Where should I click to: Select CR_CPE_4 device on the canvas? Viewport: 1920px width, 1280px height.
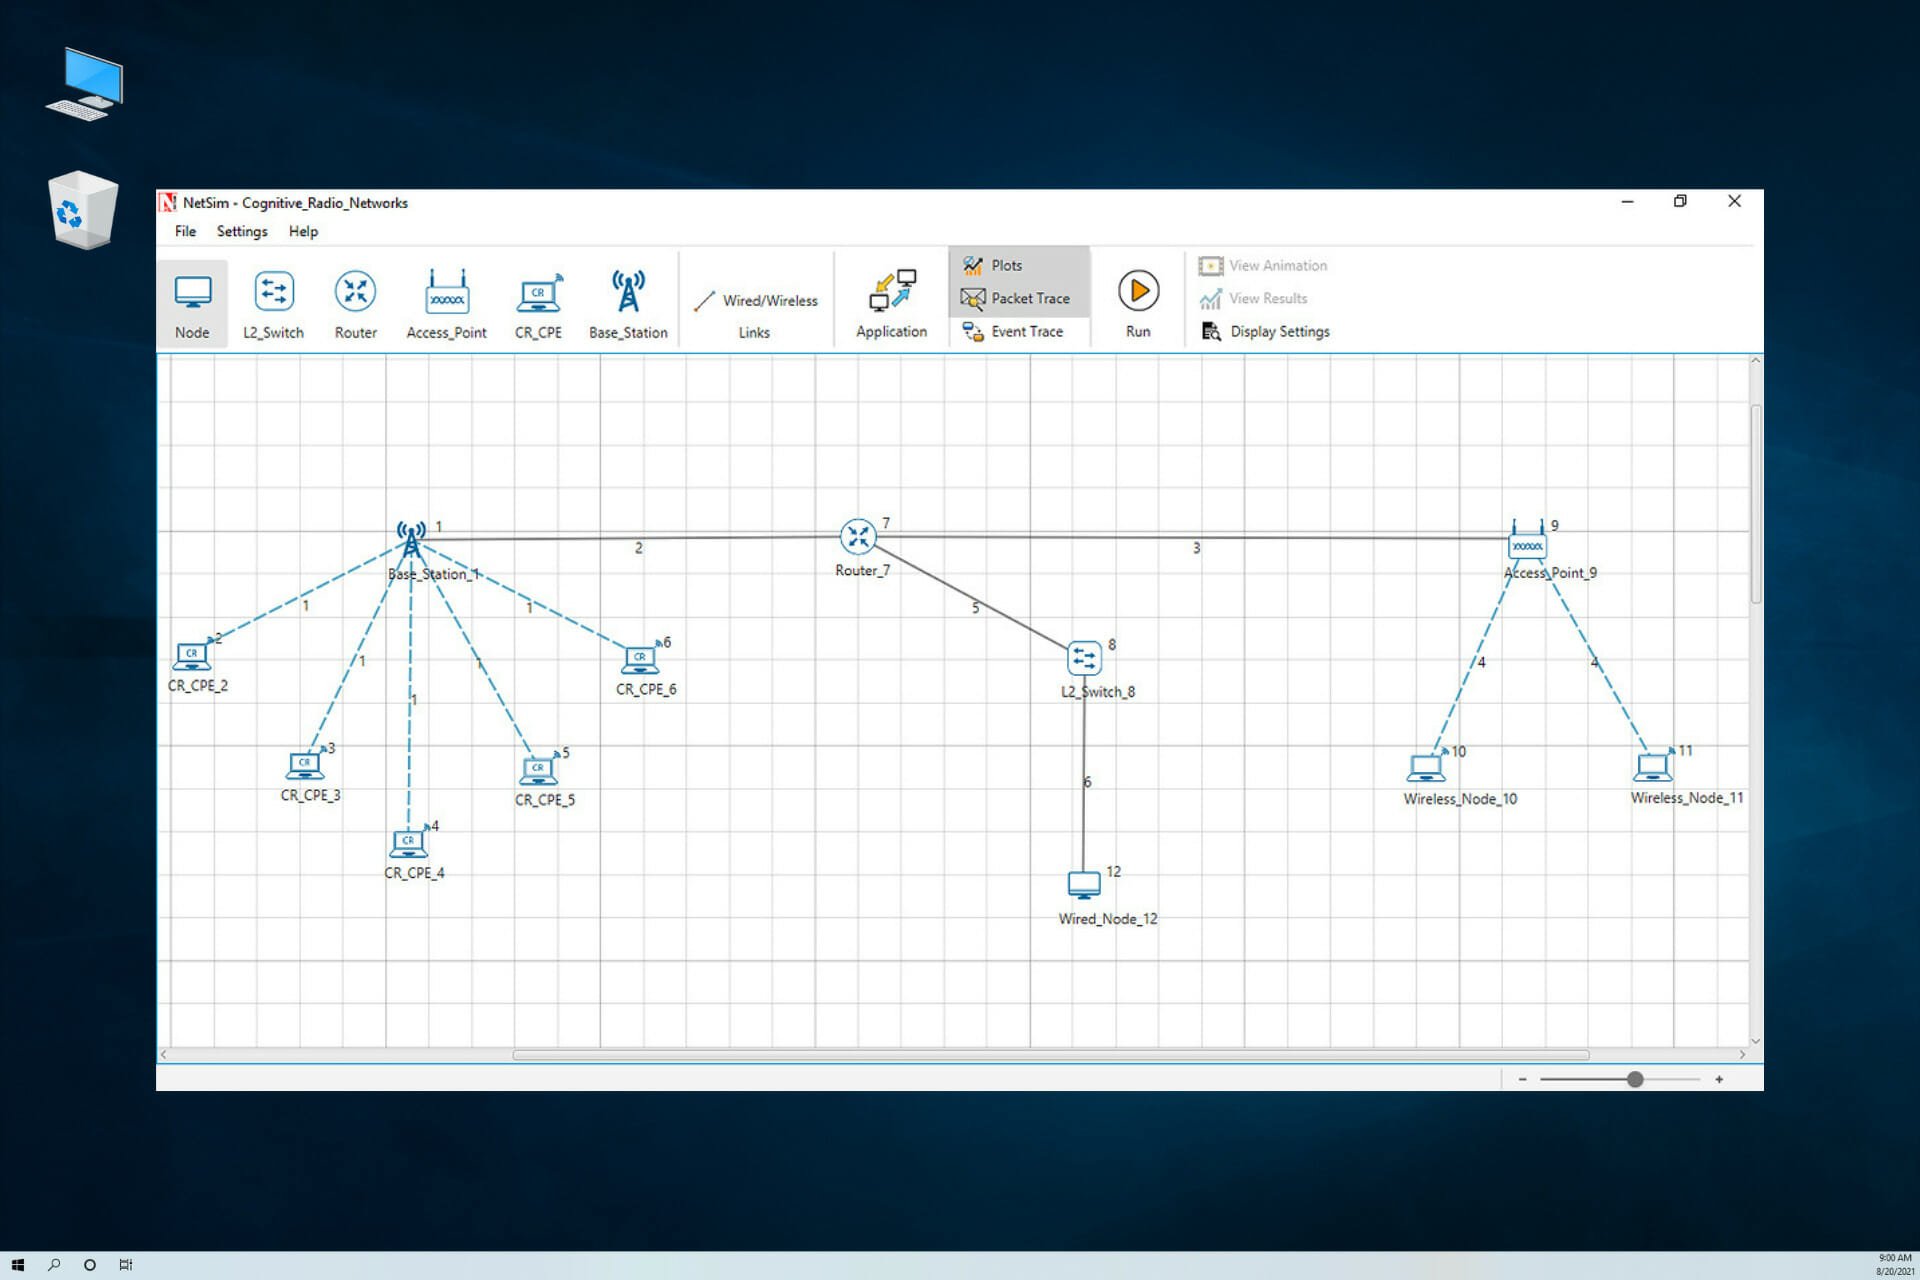tap(408, 844)
